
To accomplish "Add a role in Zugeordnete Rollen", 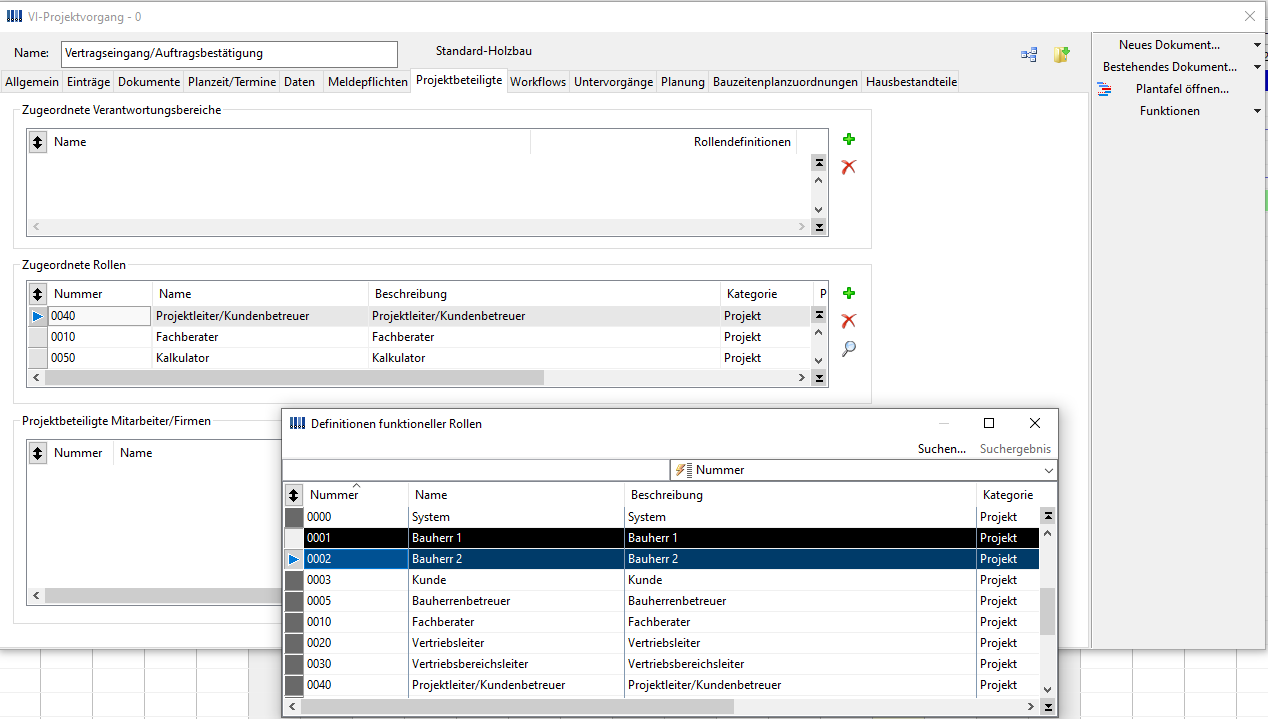I will [849, 294].
